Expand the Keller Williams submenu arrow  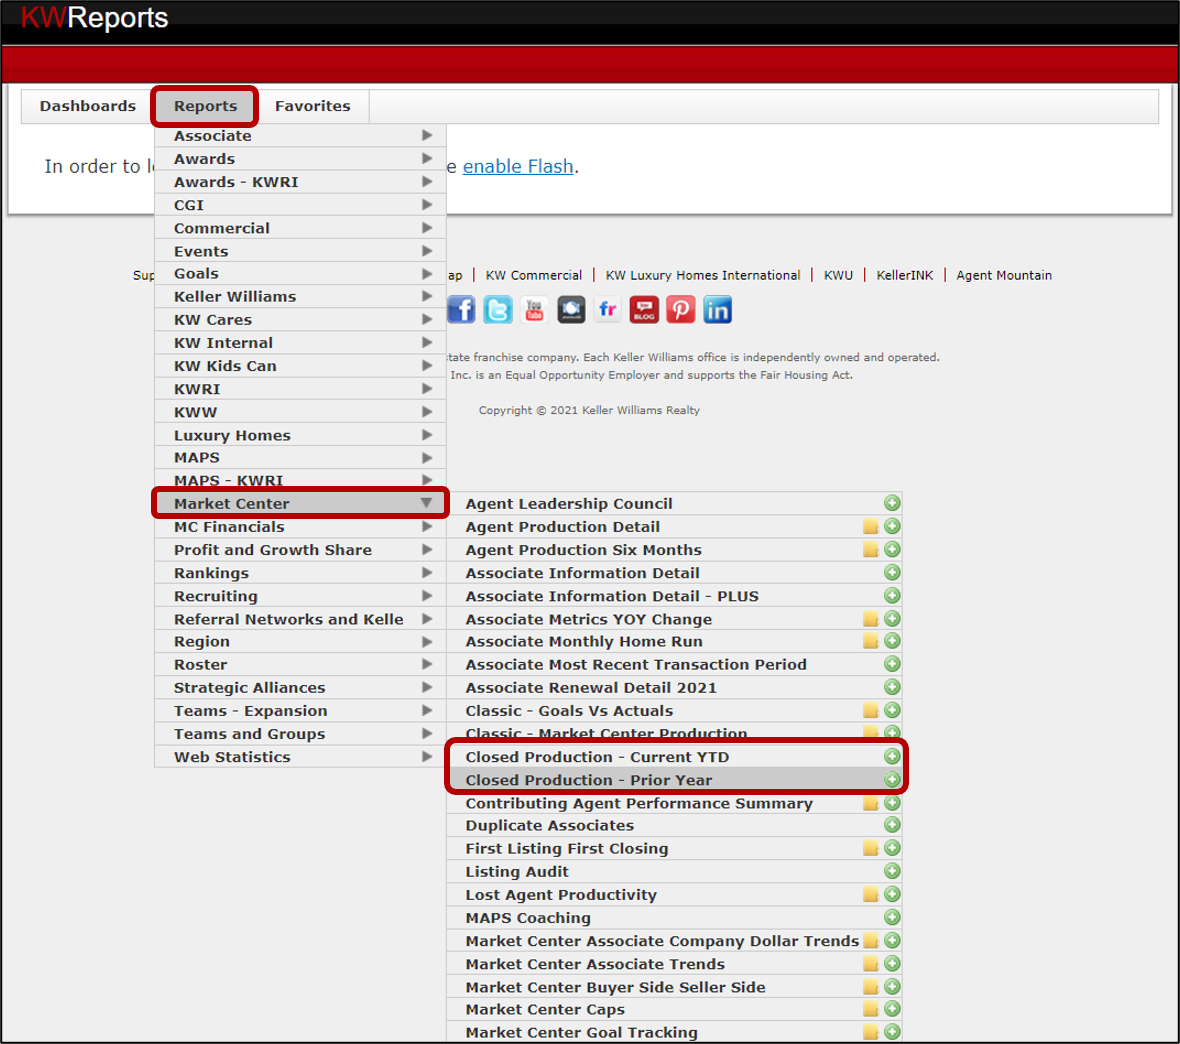(427, 297)
